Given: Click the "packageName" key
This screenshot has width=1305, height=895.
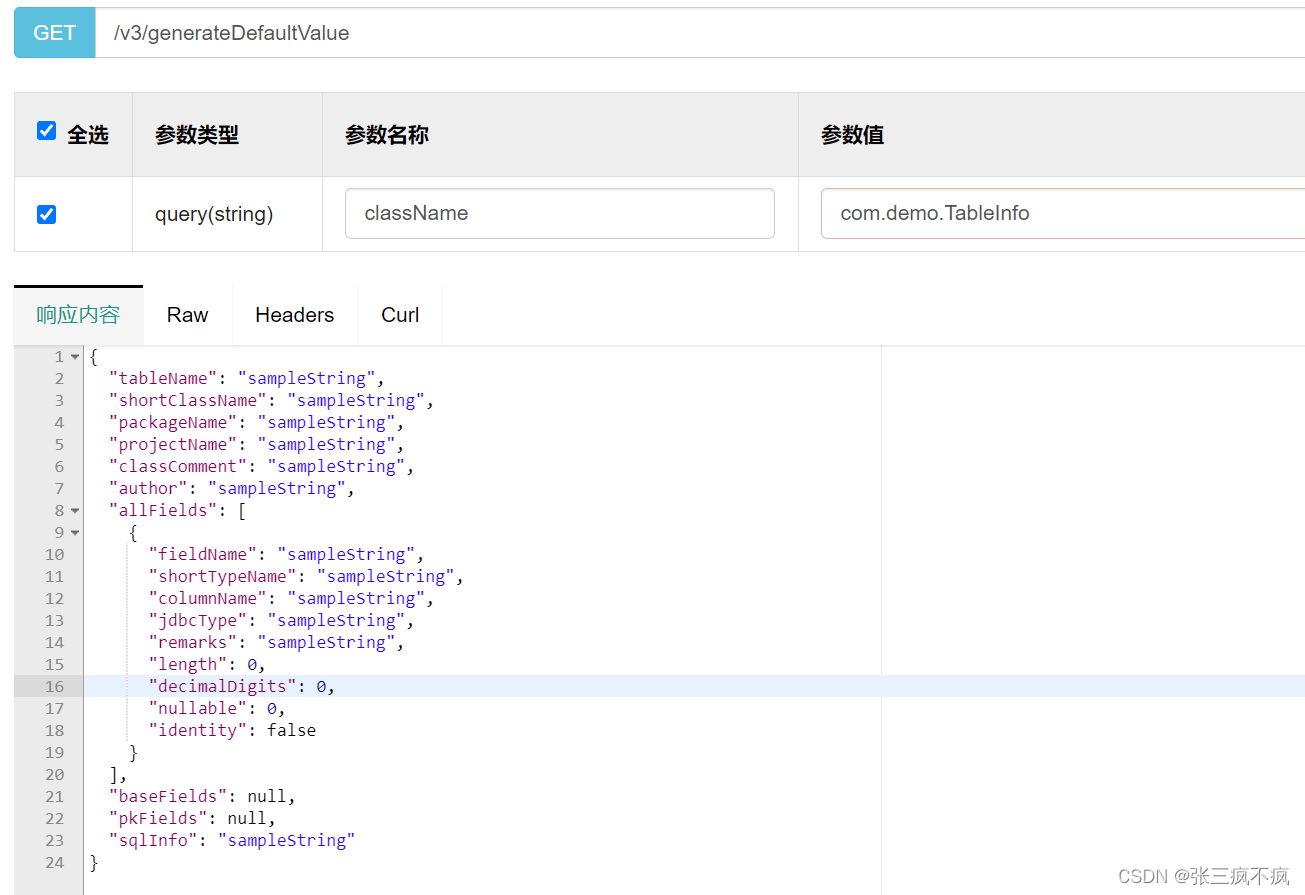Looking at the screenshot, I should [173, 422].
